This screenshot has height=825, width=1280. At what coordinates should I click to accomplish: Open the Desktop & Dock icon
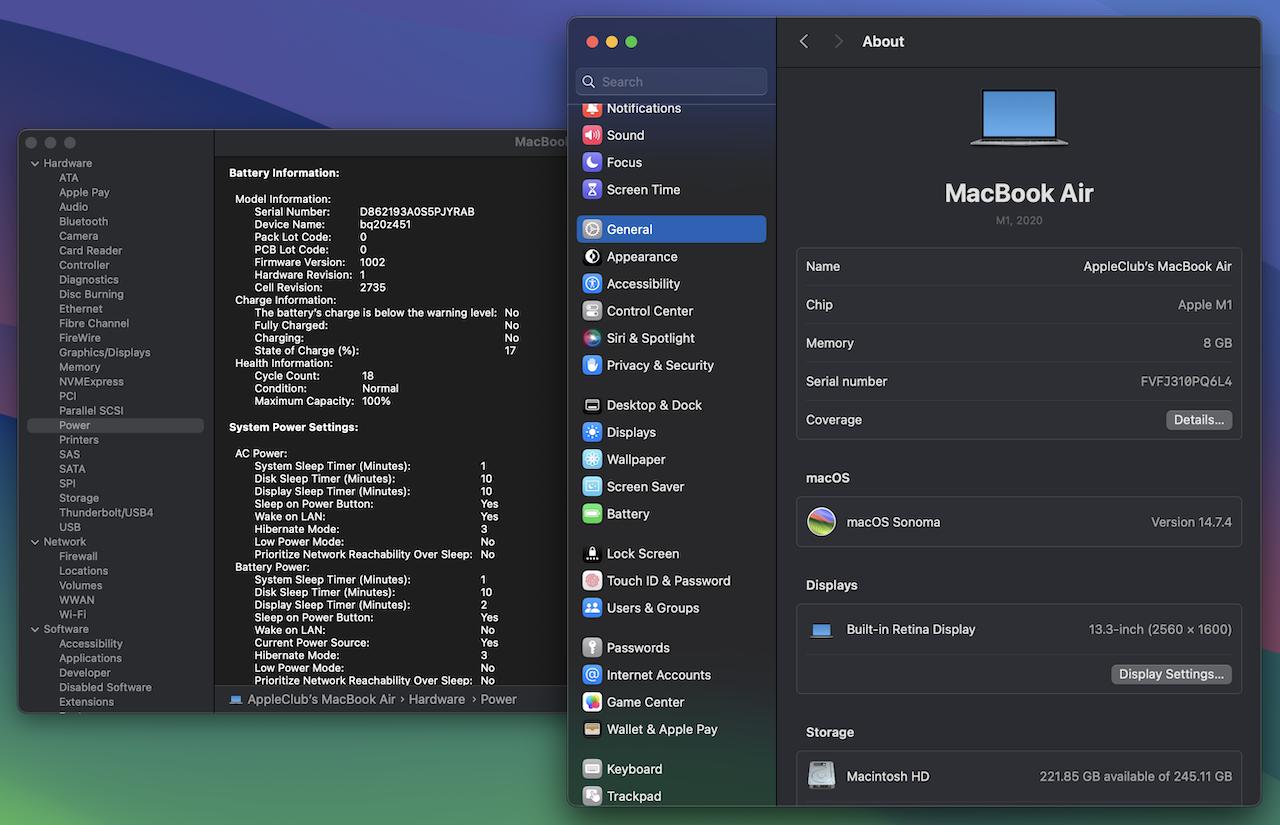point(592,405)
